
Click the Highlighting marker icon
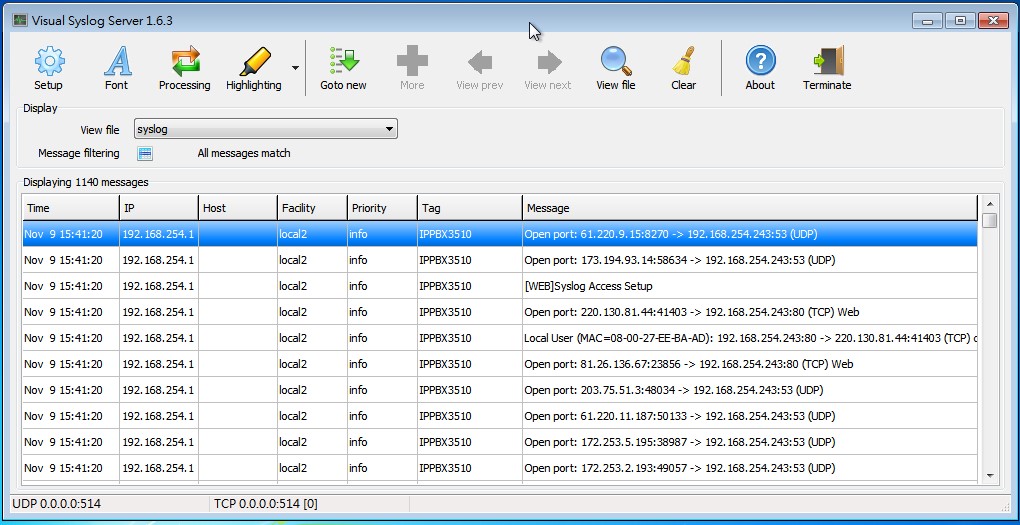tap(254, 63)
